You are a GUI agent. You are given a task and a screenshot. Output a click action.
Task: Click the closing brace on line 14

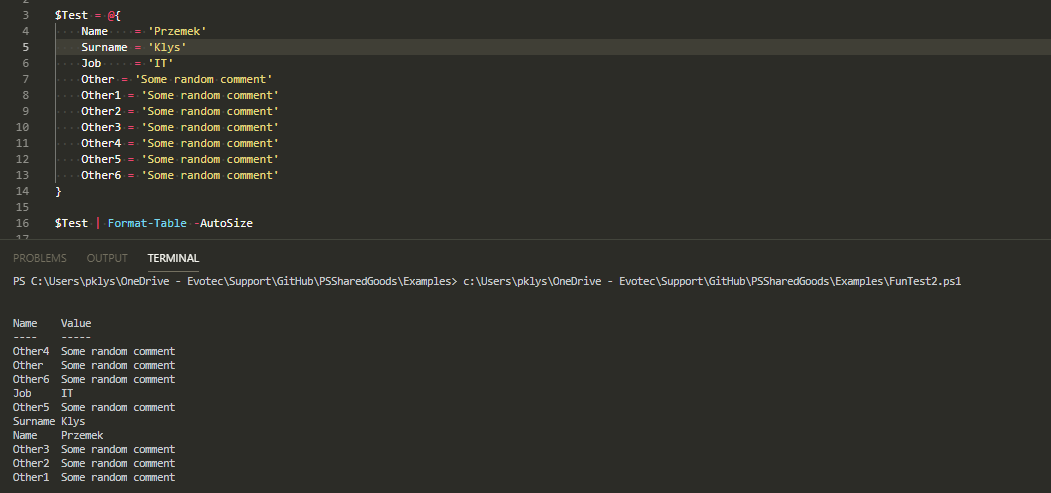coord(58,191)
